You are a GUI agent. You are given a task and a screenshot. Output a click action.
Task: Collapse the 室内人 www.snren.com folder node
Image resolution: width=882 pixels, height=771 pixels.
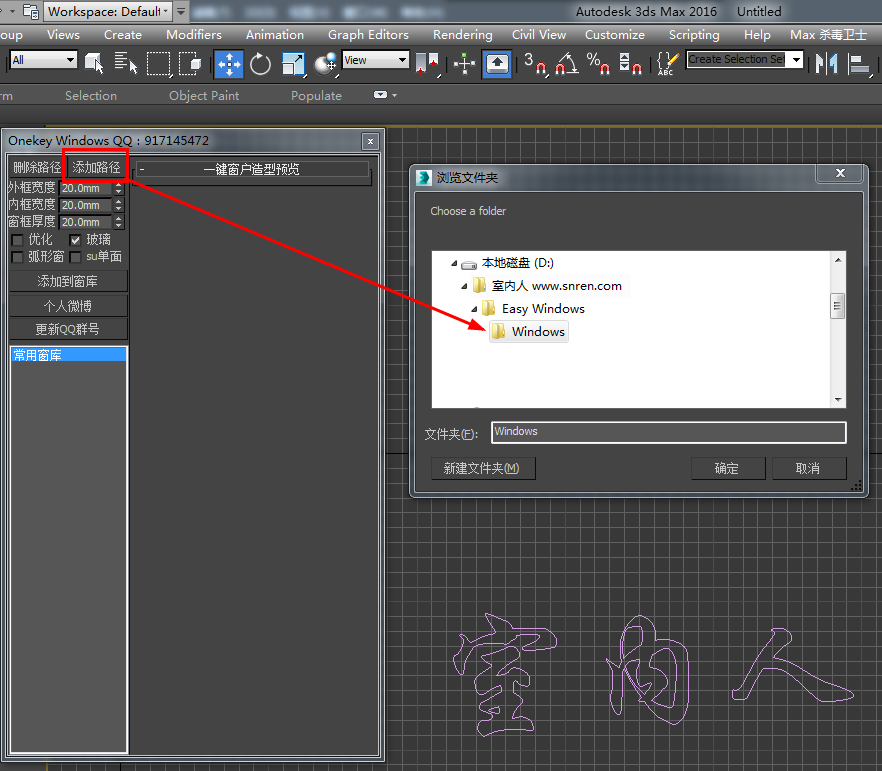(464, 286)
